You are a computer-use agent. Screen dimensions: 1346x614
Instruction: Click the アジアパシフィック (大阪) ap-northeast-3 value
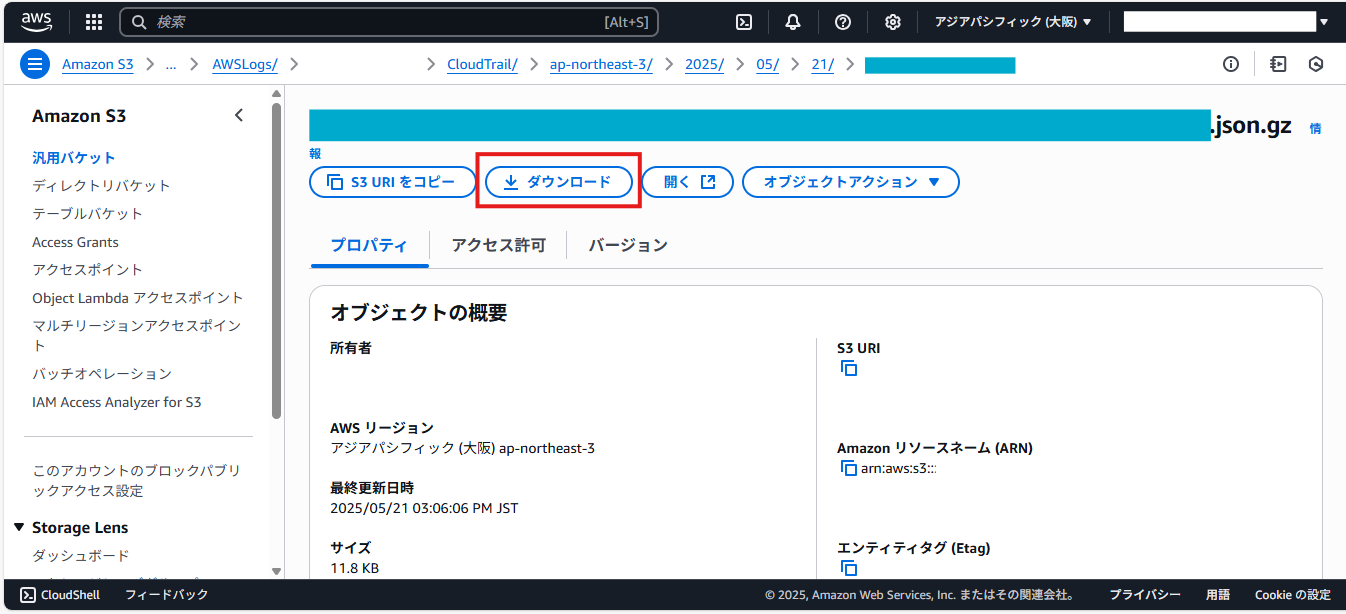462,448
